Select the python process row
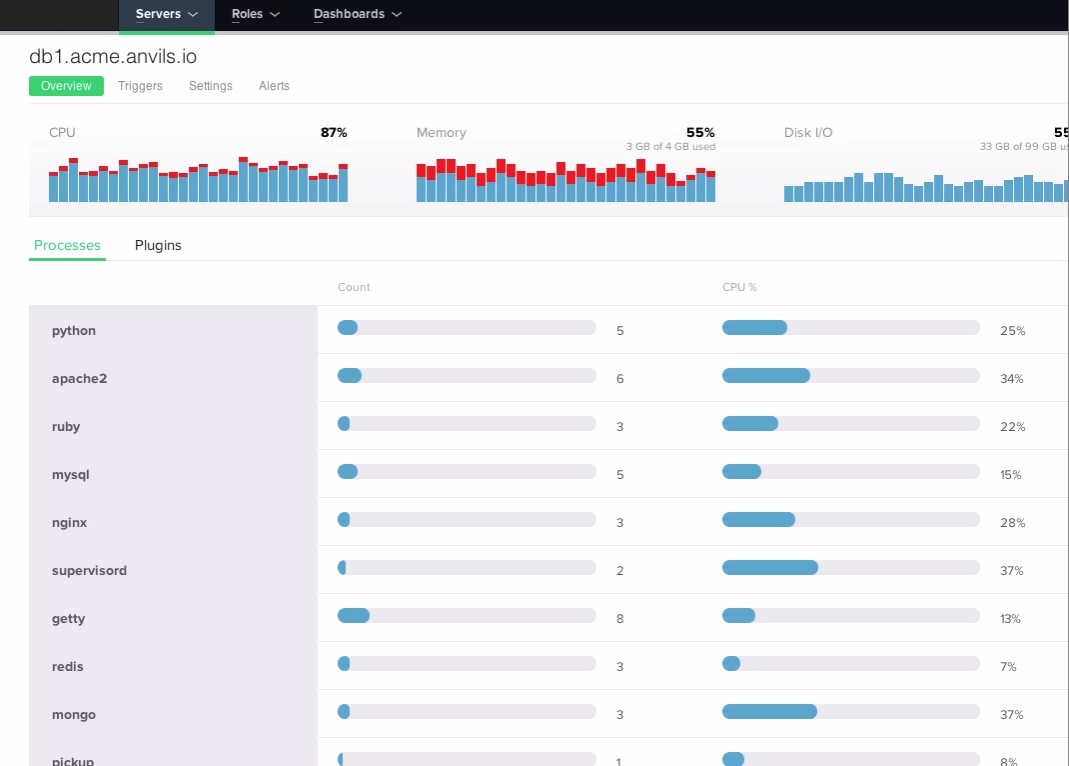This screenshot has width=1069, height=766. [x=74, y=330]
